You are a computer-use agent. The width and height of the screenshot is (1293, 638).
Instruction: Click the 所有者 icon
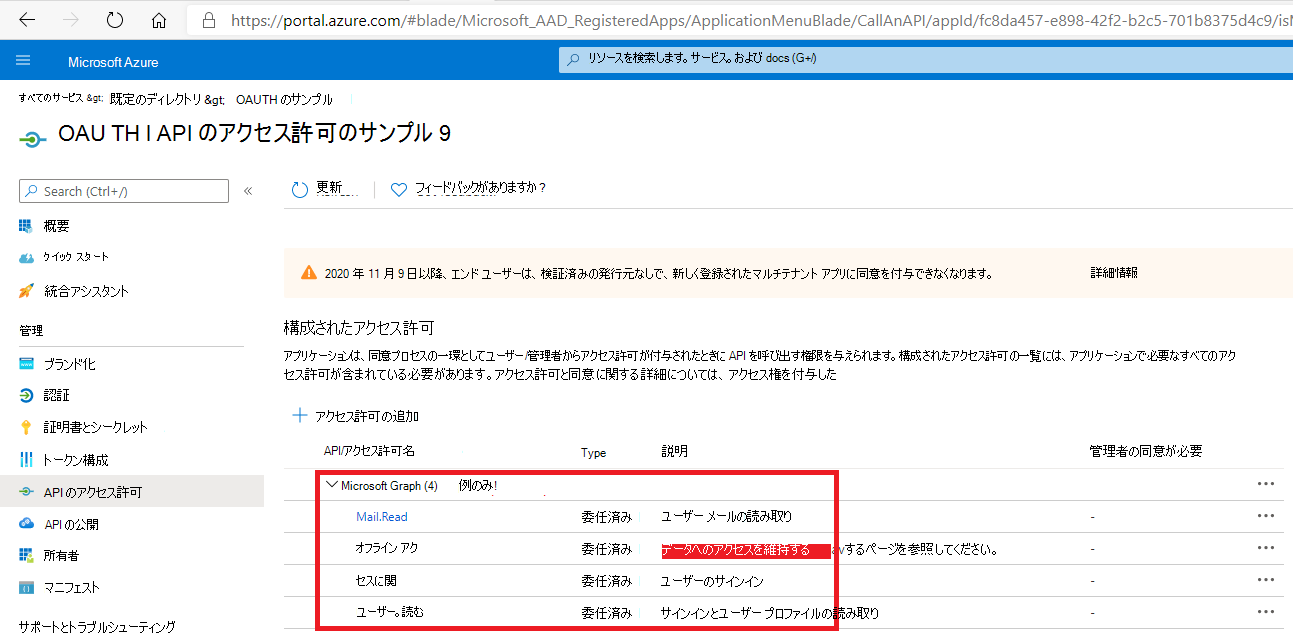(x=26, y=555)
